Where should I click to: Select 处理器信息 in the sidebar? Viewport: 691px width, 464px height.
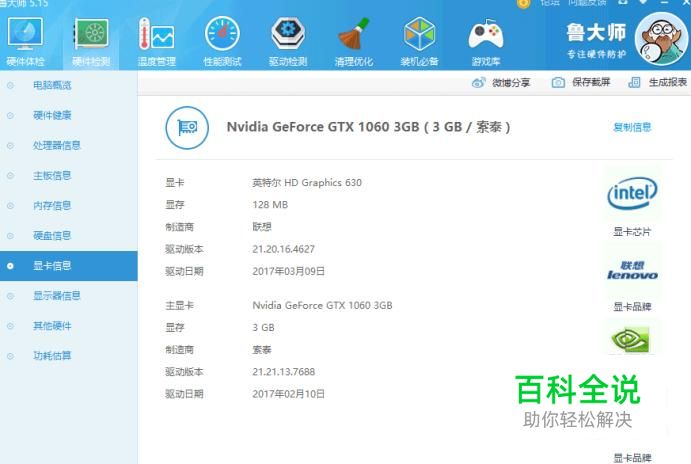point(56,145)
